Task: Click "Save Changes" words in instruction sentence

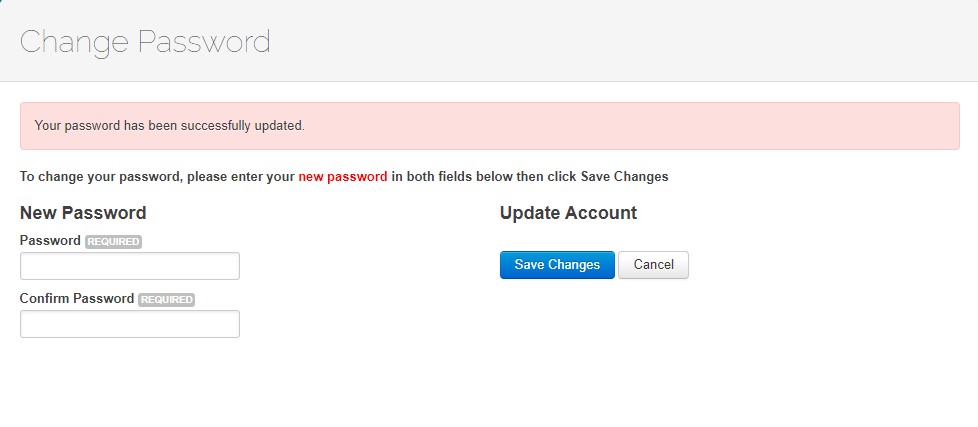Action: click(624, 177)
